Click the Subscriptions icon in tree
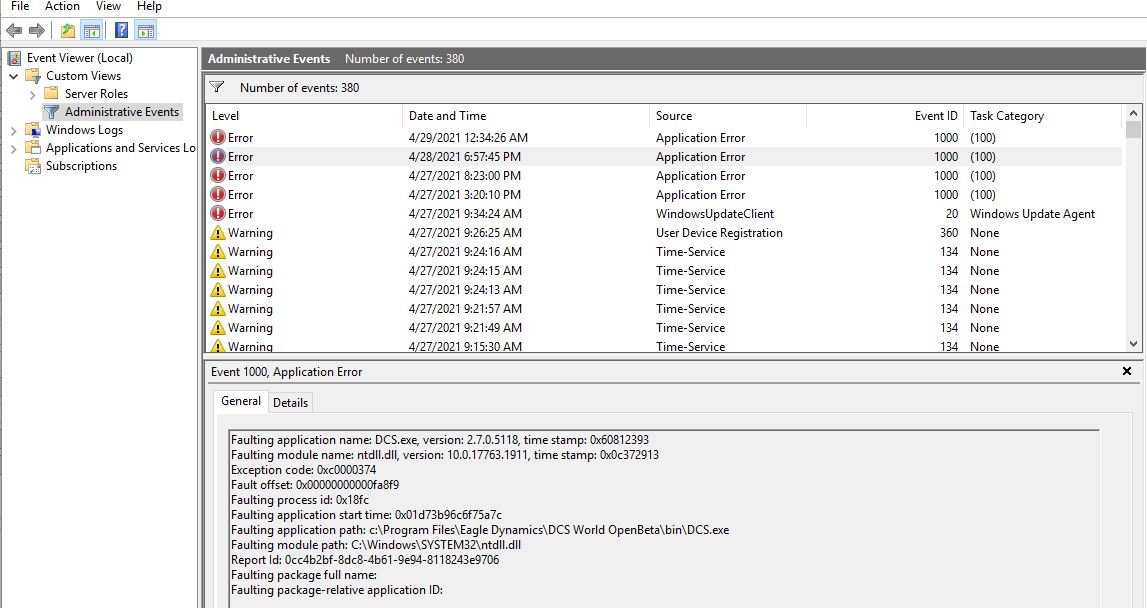1147x608 pixels. pyautogui.click(x=33, y=166)
